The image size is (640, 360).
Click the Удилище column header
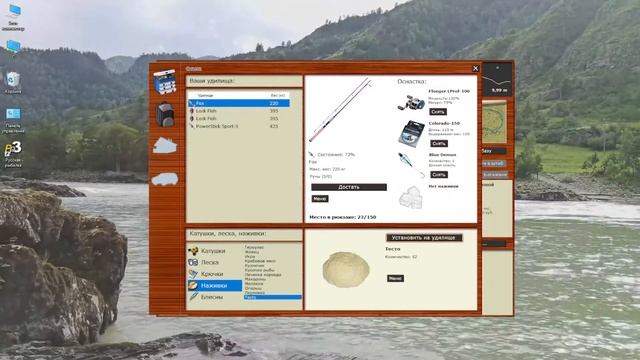[x=205, y=95]
